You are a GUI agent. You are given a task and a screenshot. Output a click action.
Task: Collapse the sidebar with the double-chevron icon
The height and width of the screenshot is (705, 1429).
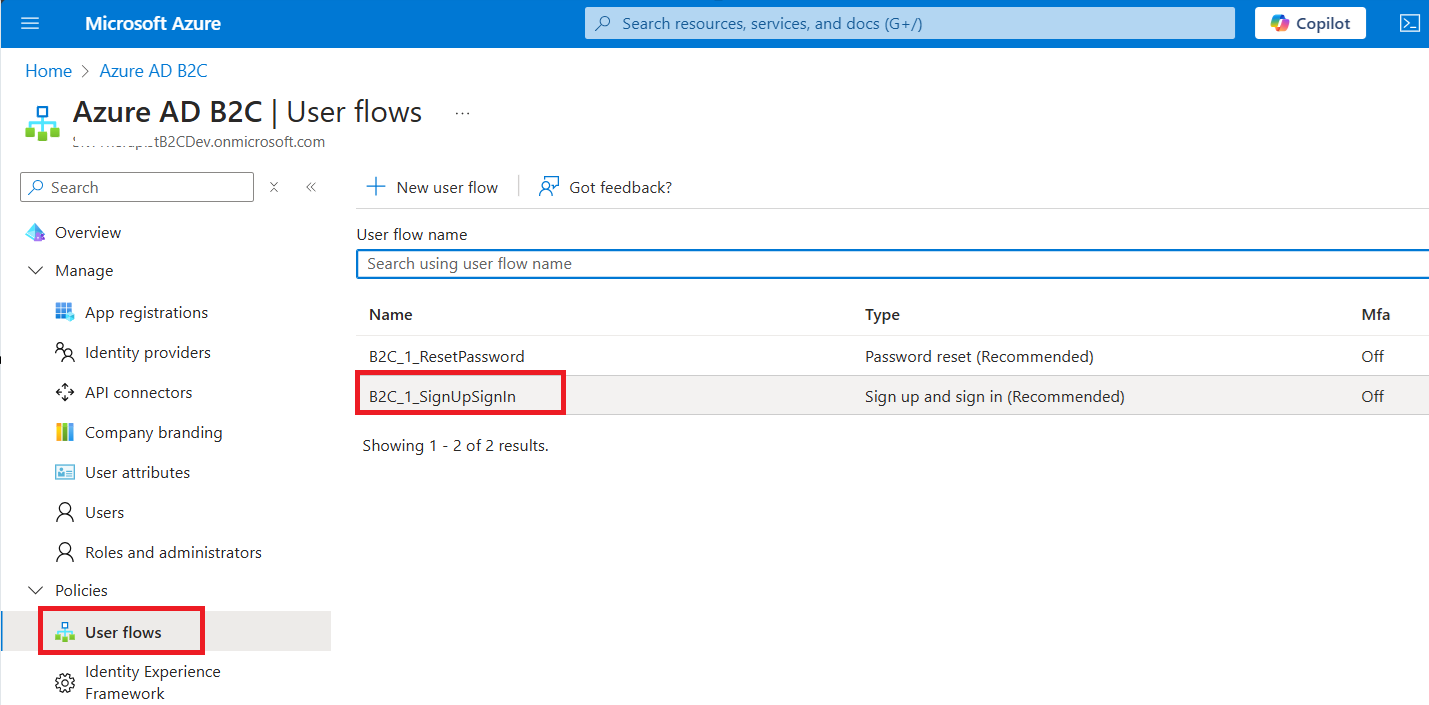(x=311, y=187)
